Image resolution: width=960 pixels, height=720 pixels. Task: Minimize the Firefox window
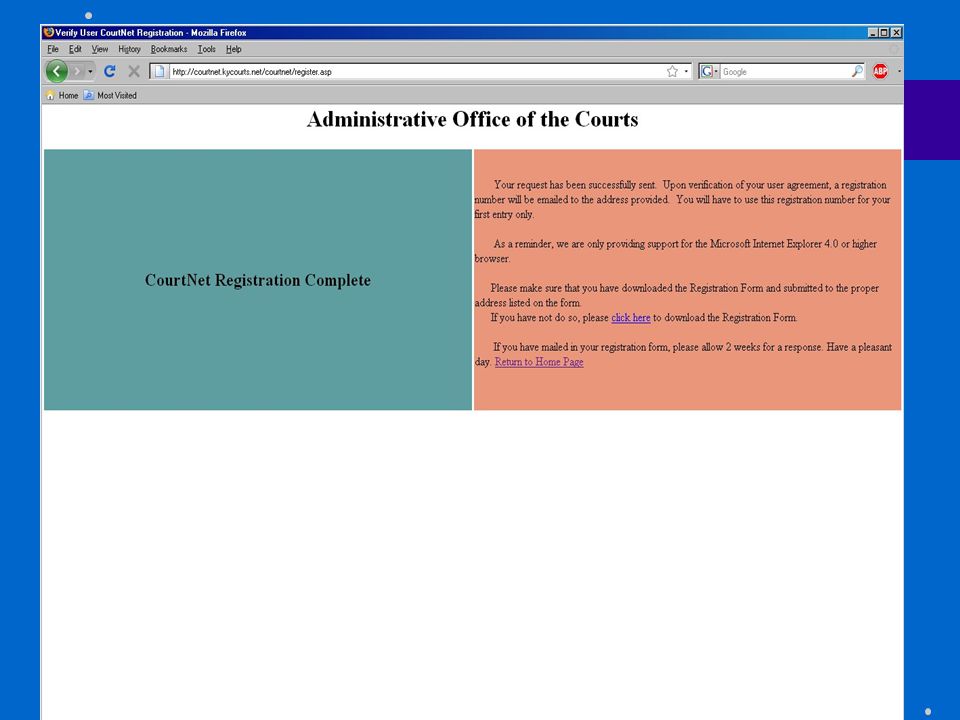pyautogui.click(x=872, y=32)
